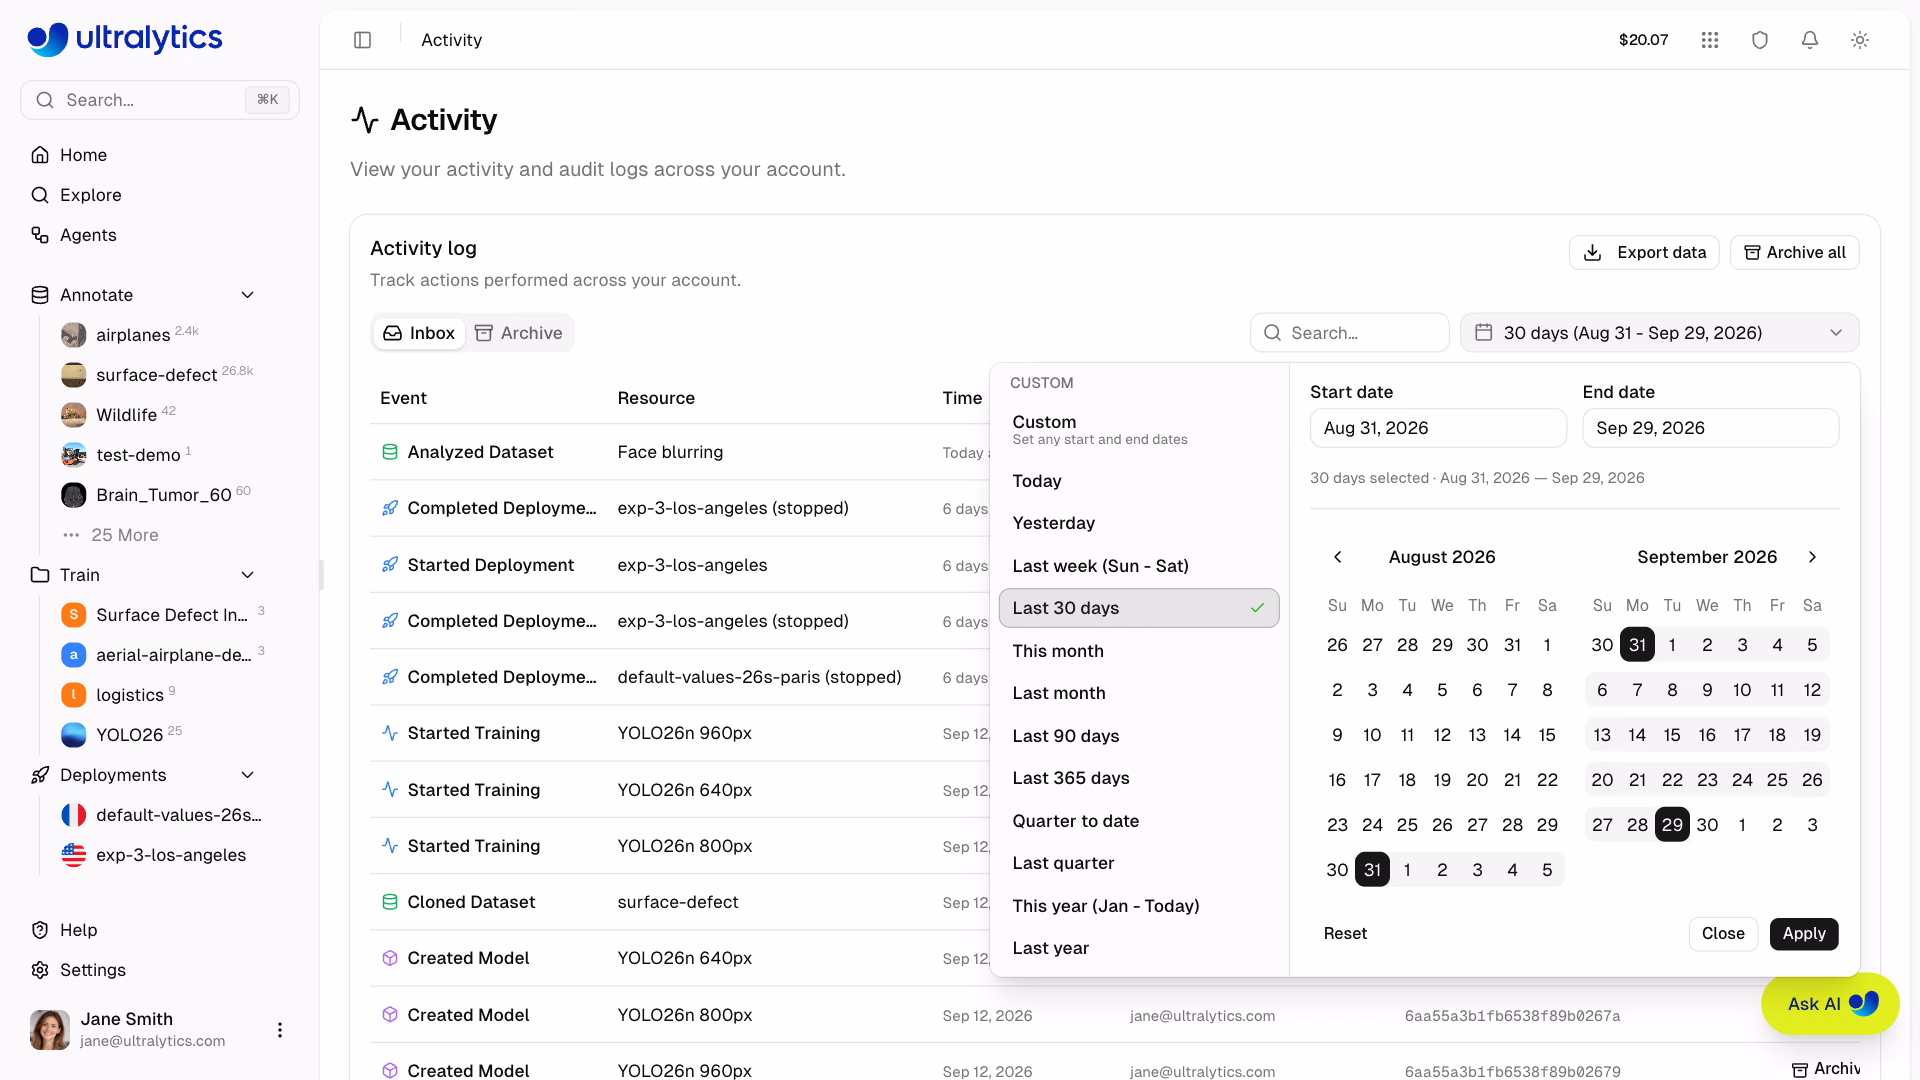
Task: Choose Quarter to date preset
Action: [1139, 821]
